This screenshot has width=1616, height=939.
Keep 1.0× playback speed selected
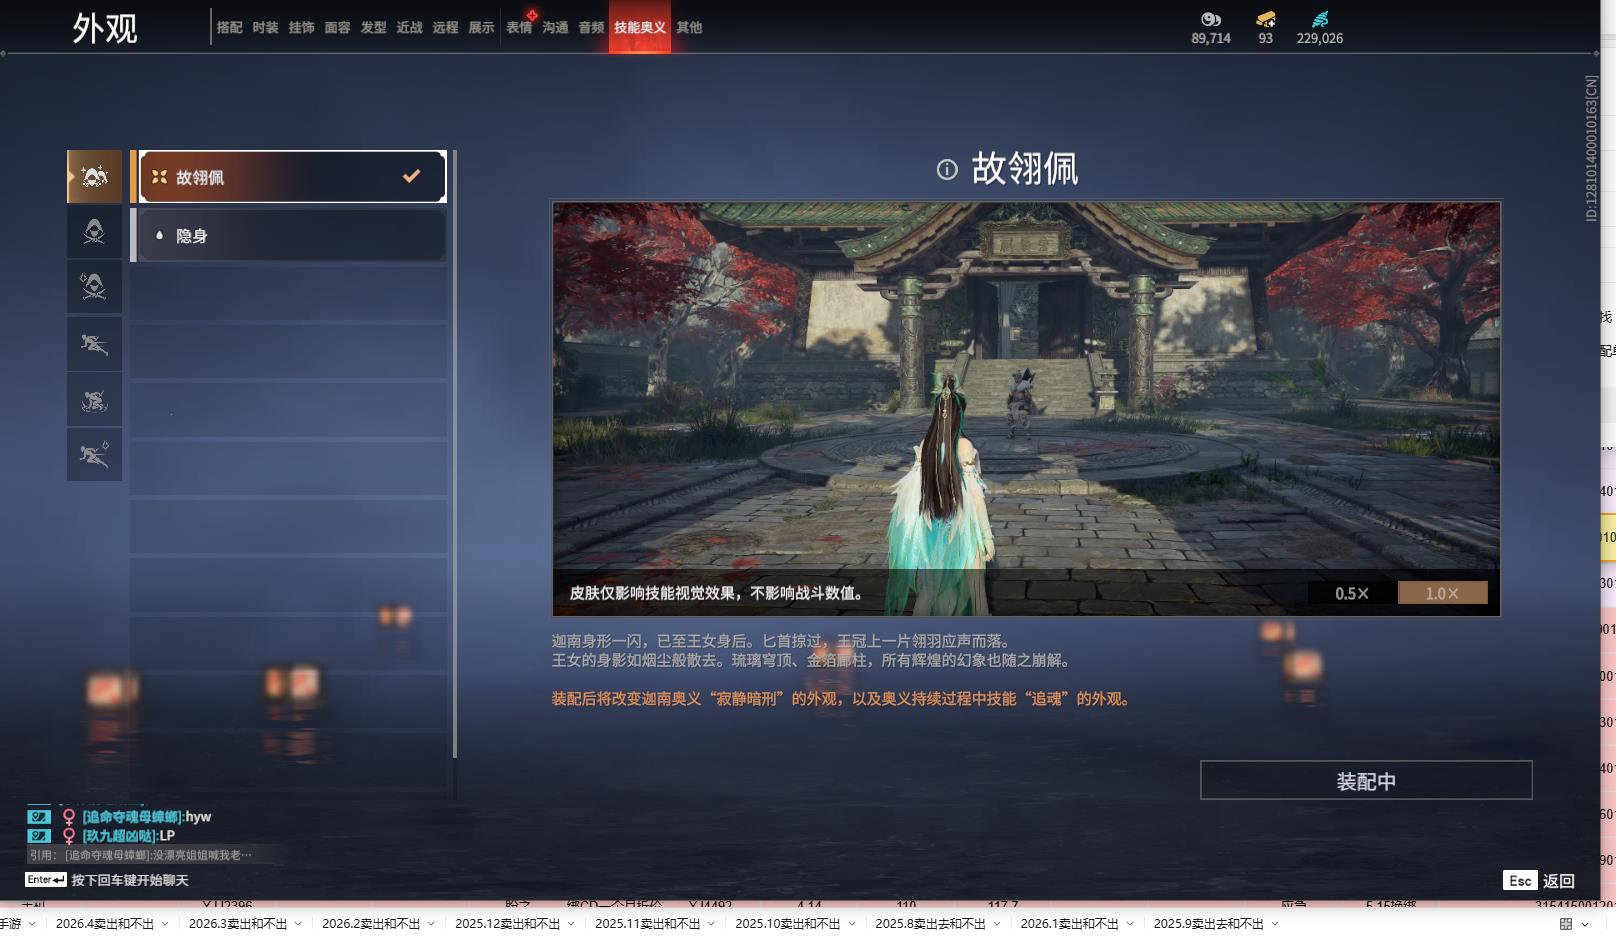(1441, 592)
